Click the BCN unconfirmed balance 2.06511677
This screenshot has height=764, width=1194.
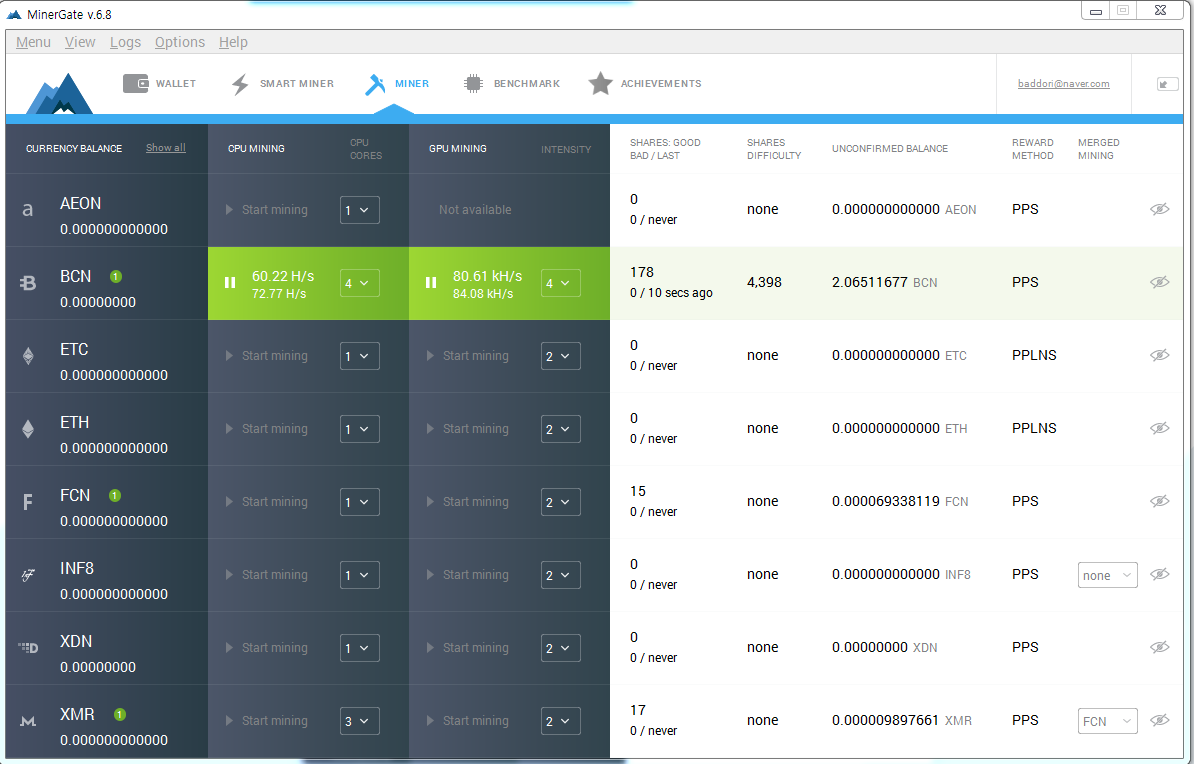(x=870, y=283)
